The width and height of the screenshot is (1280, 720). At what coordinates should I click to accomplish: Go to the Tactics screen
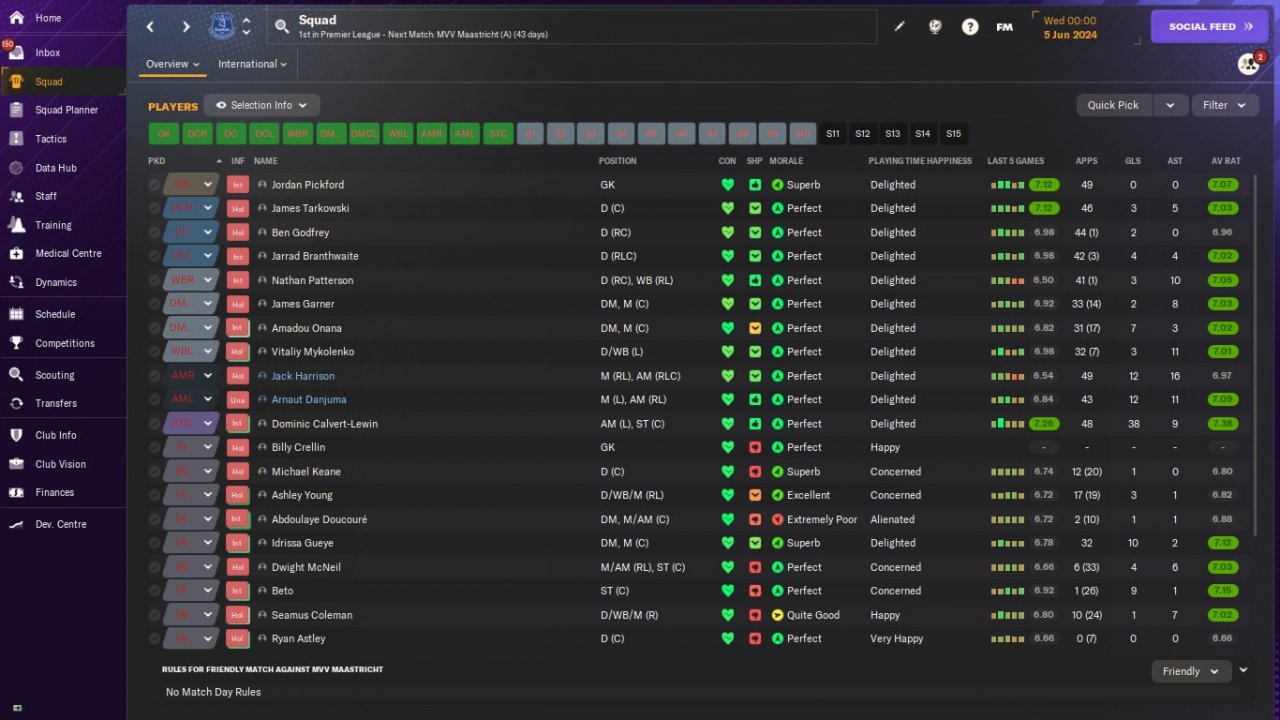click(50, 139)
